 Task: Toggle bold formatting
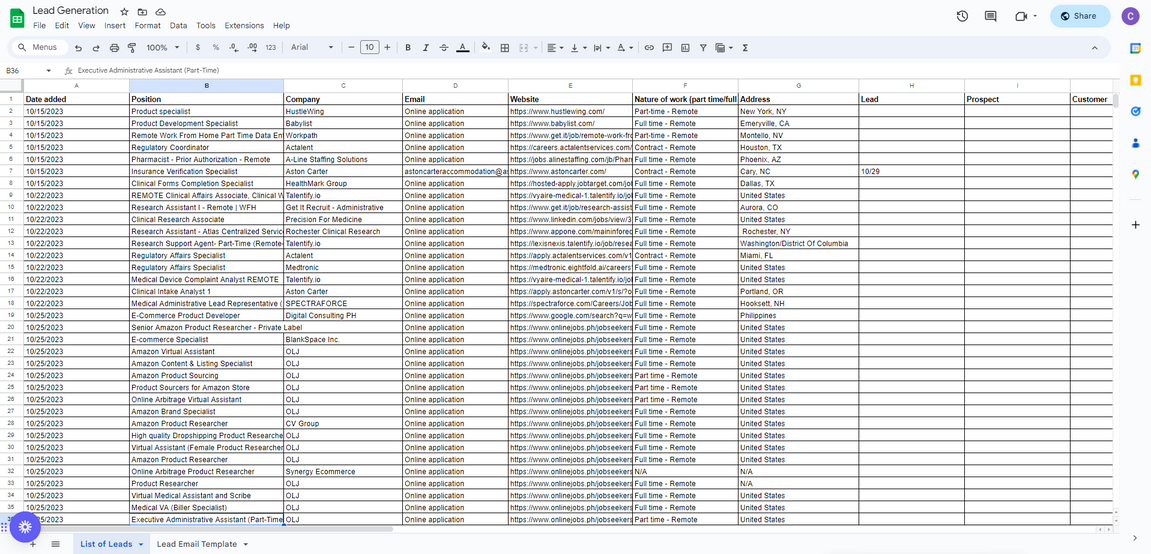click(x=407, y=48)
